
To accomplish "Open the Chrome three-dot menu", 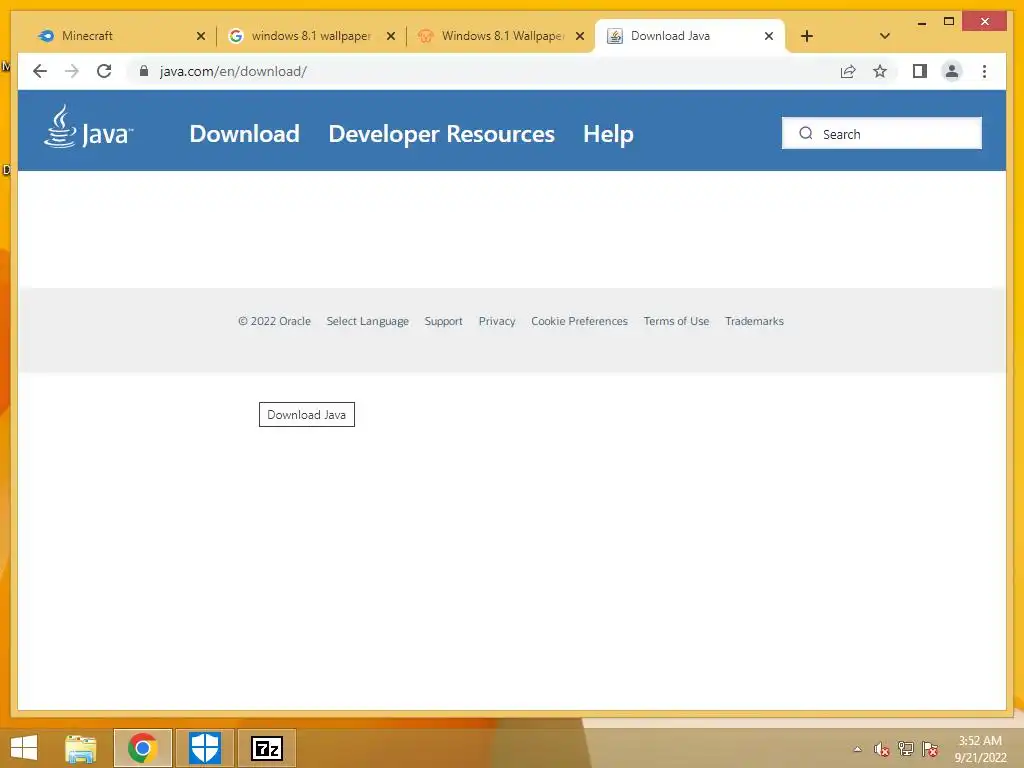I will (x=984, y=71).
